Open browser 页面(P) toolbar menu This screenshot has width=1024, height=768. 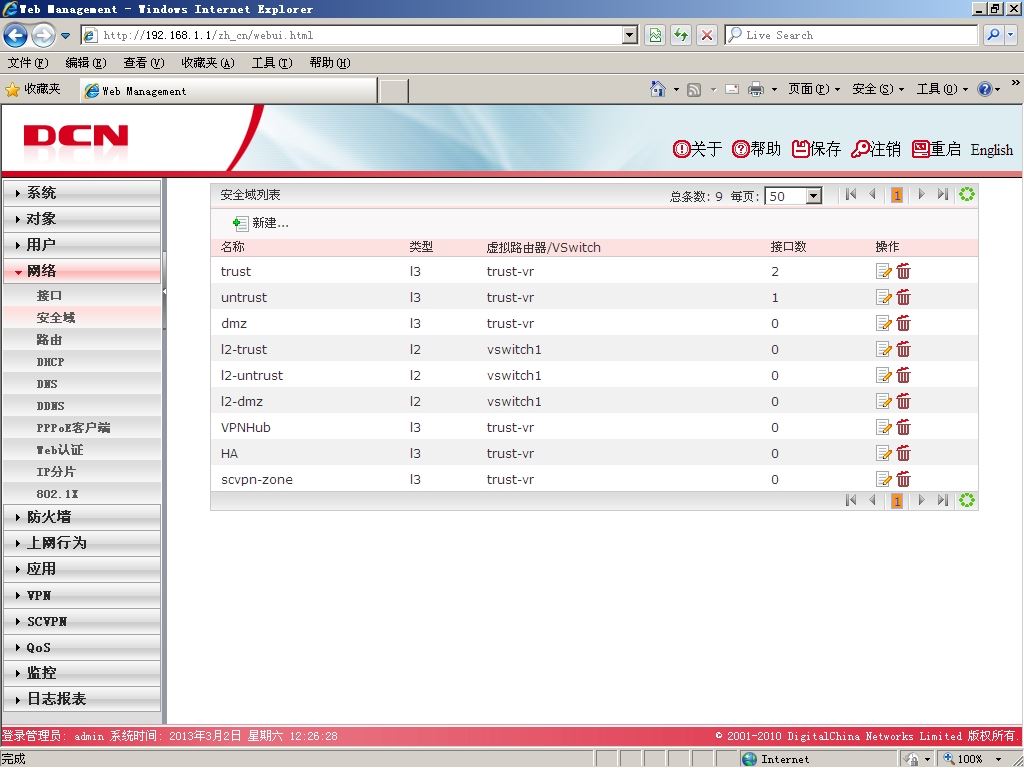click(813, 89)
